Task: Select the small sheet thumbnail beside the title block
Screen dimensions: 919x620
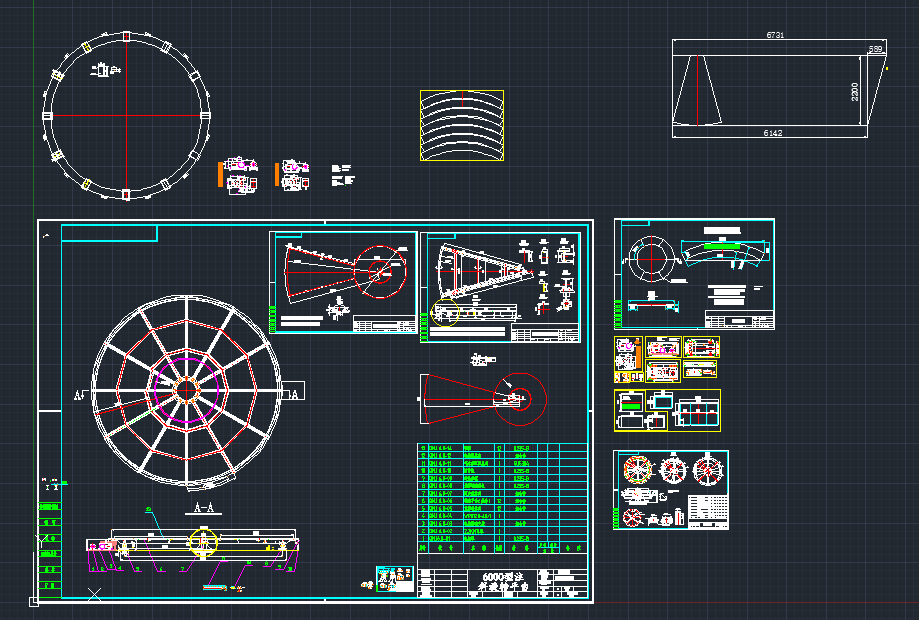Action: coord(395,579)
